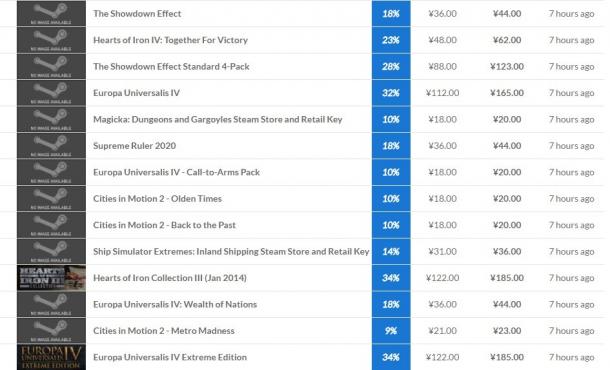Open Cities in Motion 2 - Back to the Past

(164, 225)
